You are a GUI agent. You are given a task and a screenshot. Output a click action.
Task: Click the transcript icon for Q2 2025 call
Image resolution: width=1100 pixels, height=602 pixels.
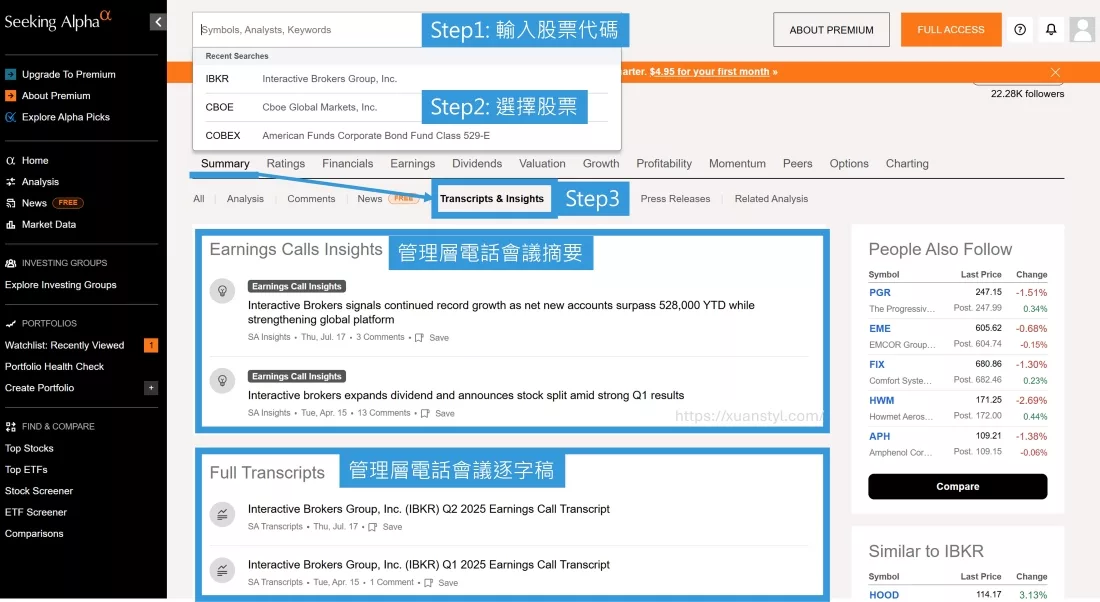tap(221, 514)
